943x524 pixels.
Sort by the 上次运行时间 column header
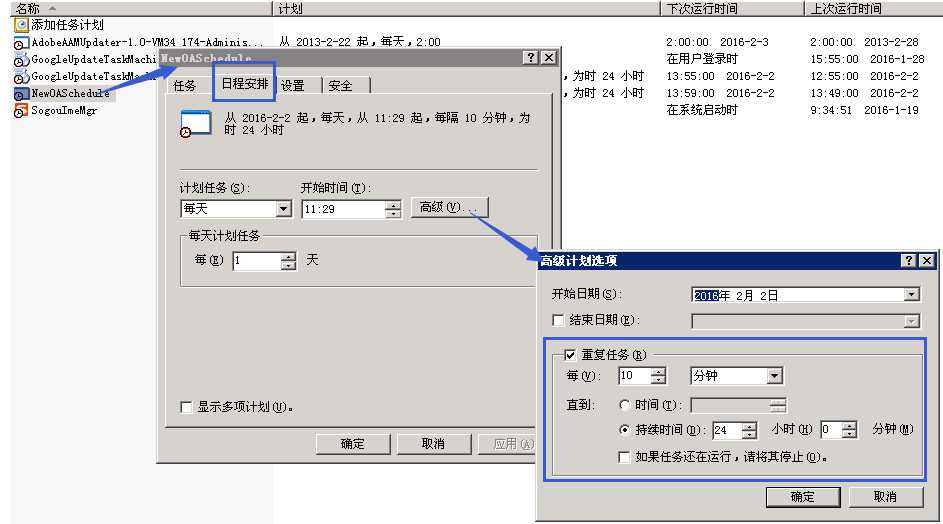[x=873, y=8]
